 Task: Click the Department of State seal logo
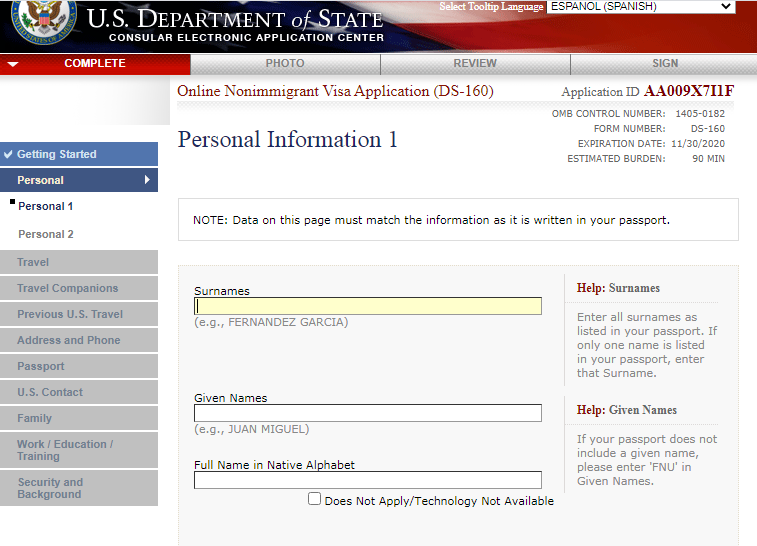pos(43,21)
